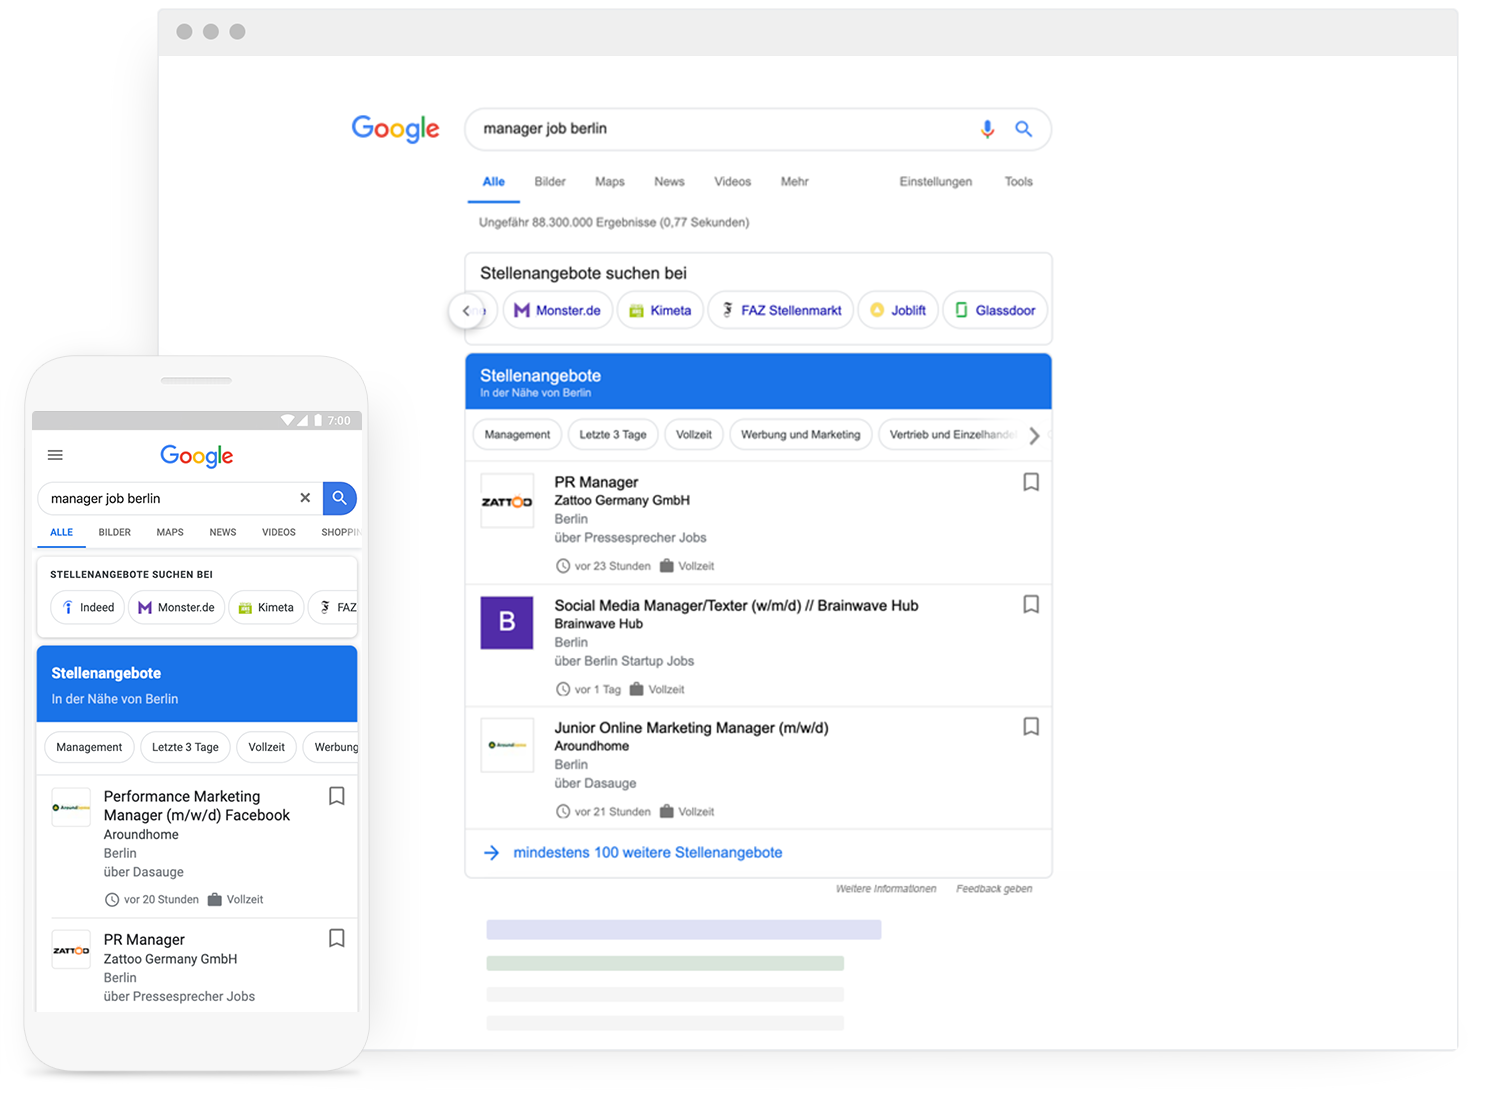Bookmark Performance Marketing Manager job on phone
The width and height of the screenshot is (1506, 1098).
(x=337, y=796)
